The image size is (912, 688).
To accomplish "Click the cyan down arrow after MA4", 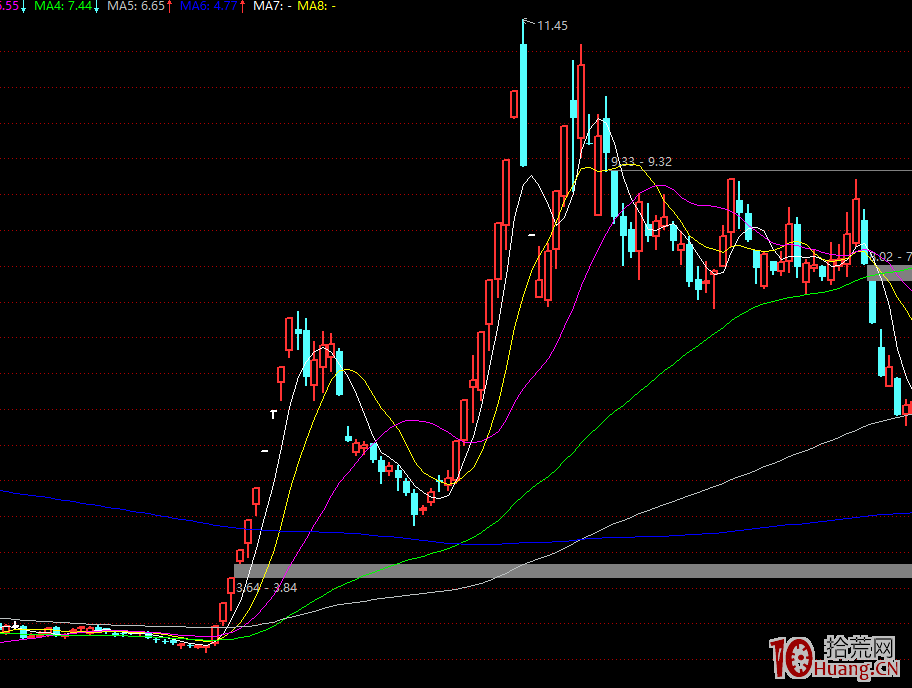I will point(96,6).
